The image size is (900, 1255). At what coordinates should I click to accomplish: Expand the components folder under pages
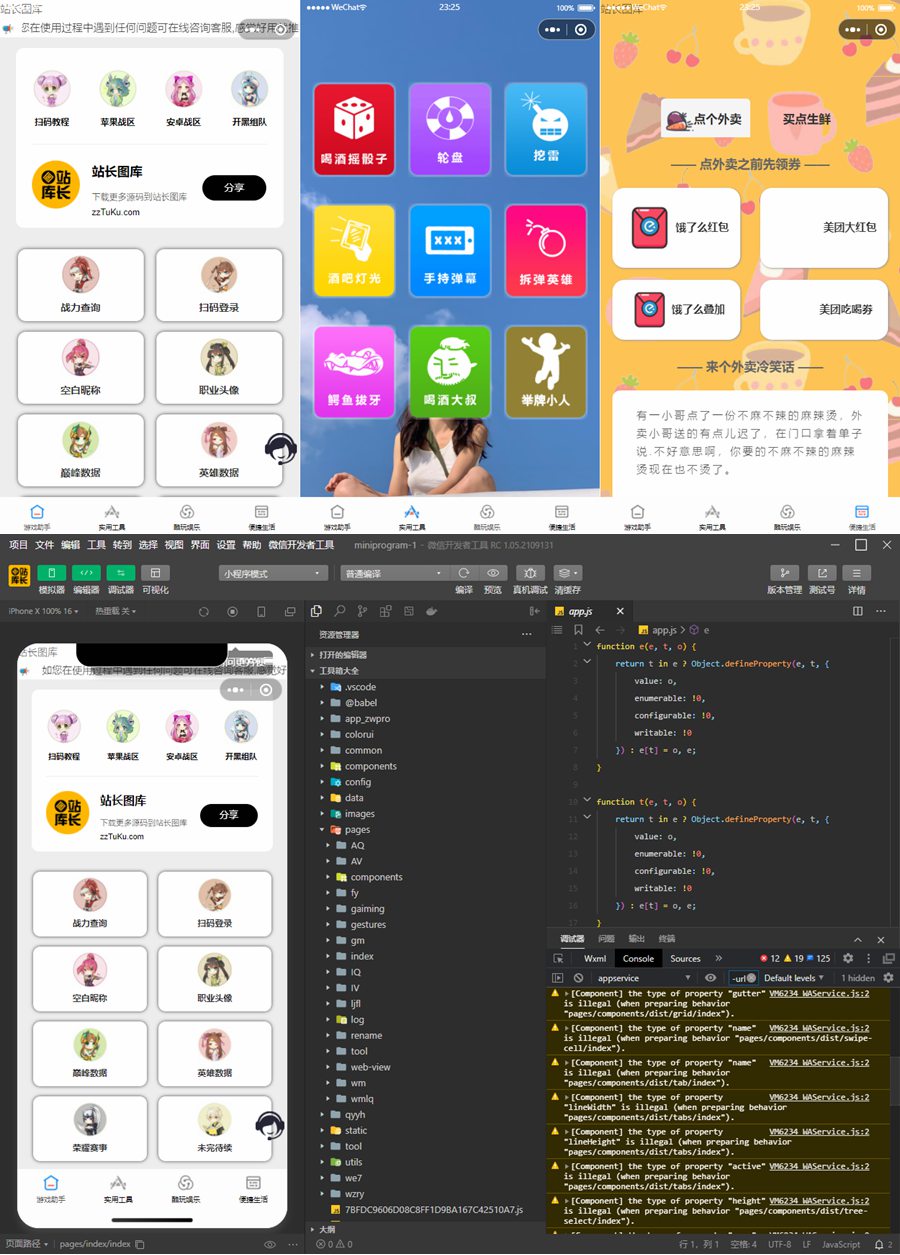pos(376,877)
